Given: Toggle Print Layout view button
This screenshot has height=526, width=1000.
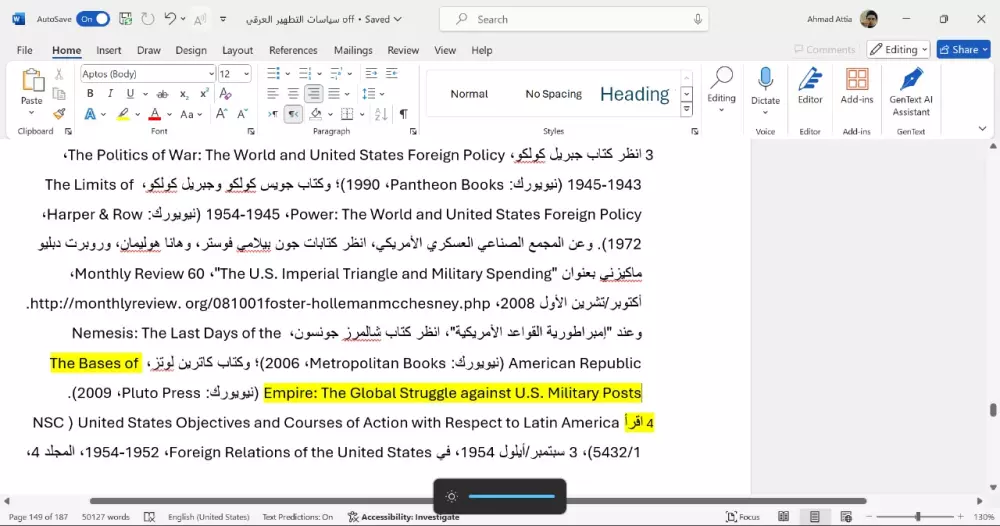Looking at the screenshot, I should [815, 517].
